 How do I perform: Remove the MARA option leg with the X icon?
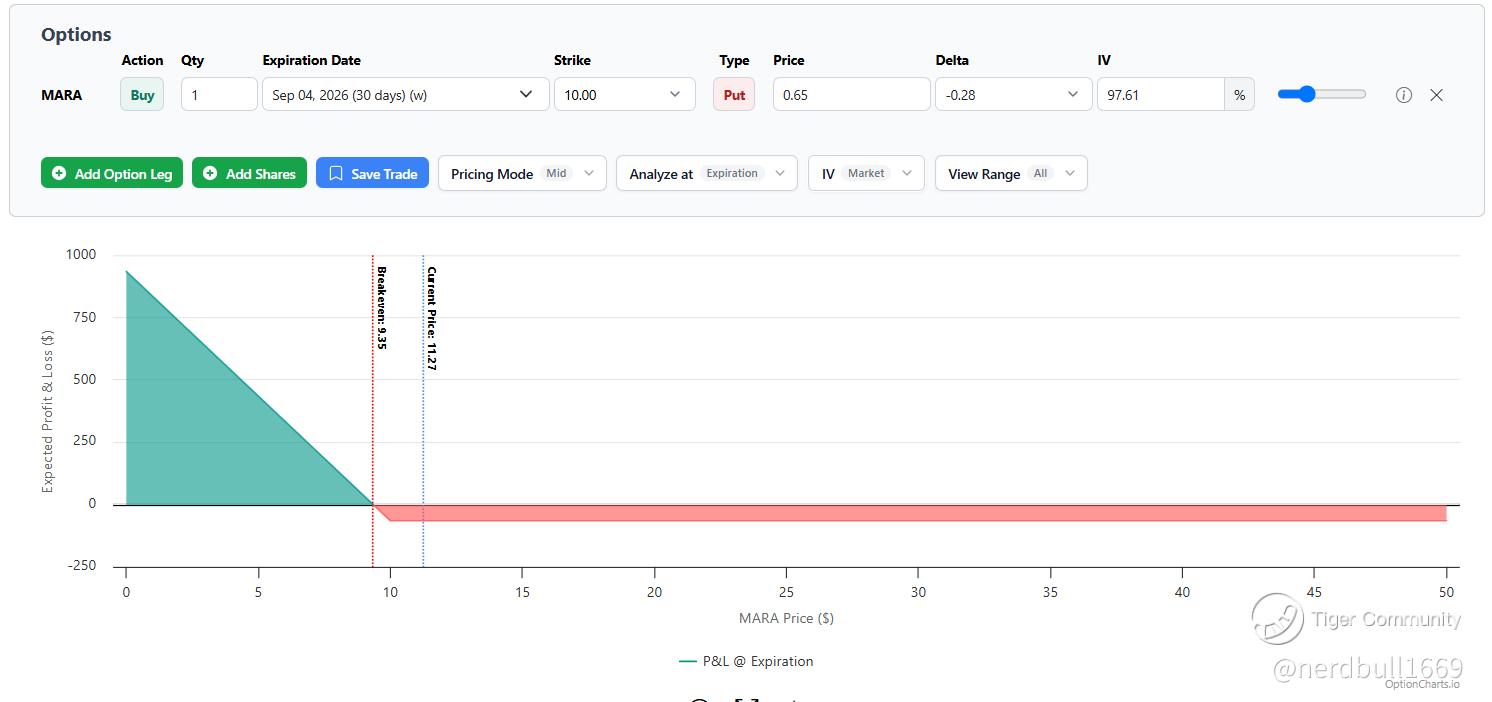click(x=1437, y=95)
